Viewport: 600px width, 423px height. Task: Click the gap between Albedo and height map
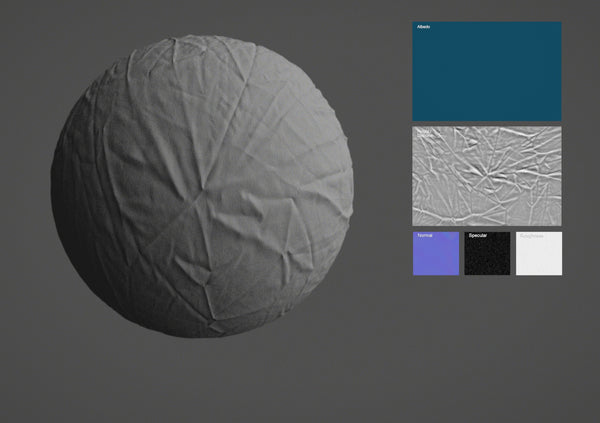[487, 123]
